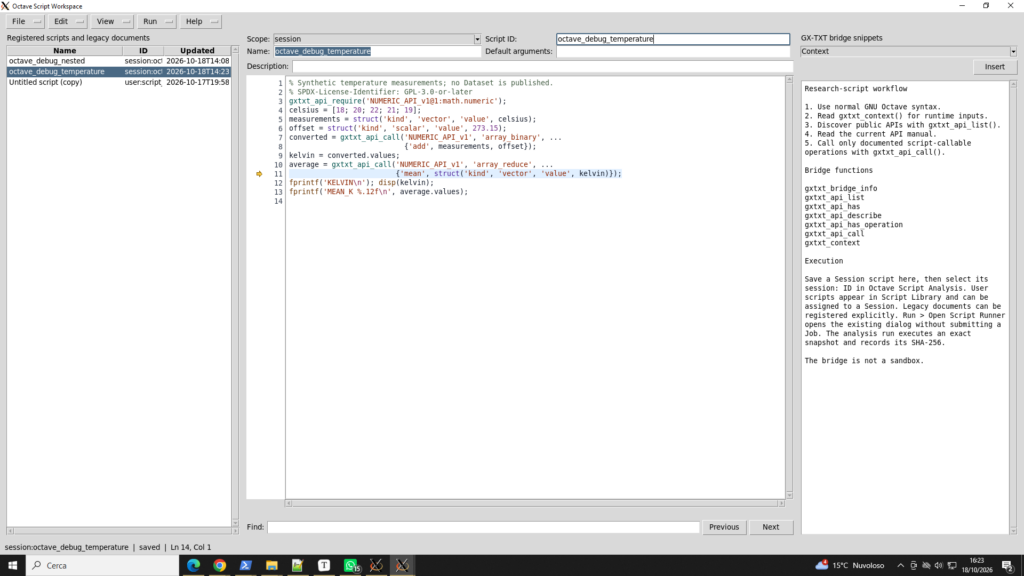
Task: Select the octave_debug_nested script row
Action: click(119, 61)
